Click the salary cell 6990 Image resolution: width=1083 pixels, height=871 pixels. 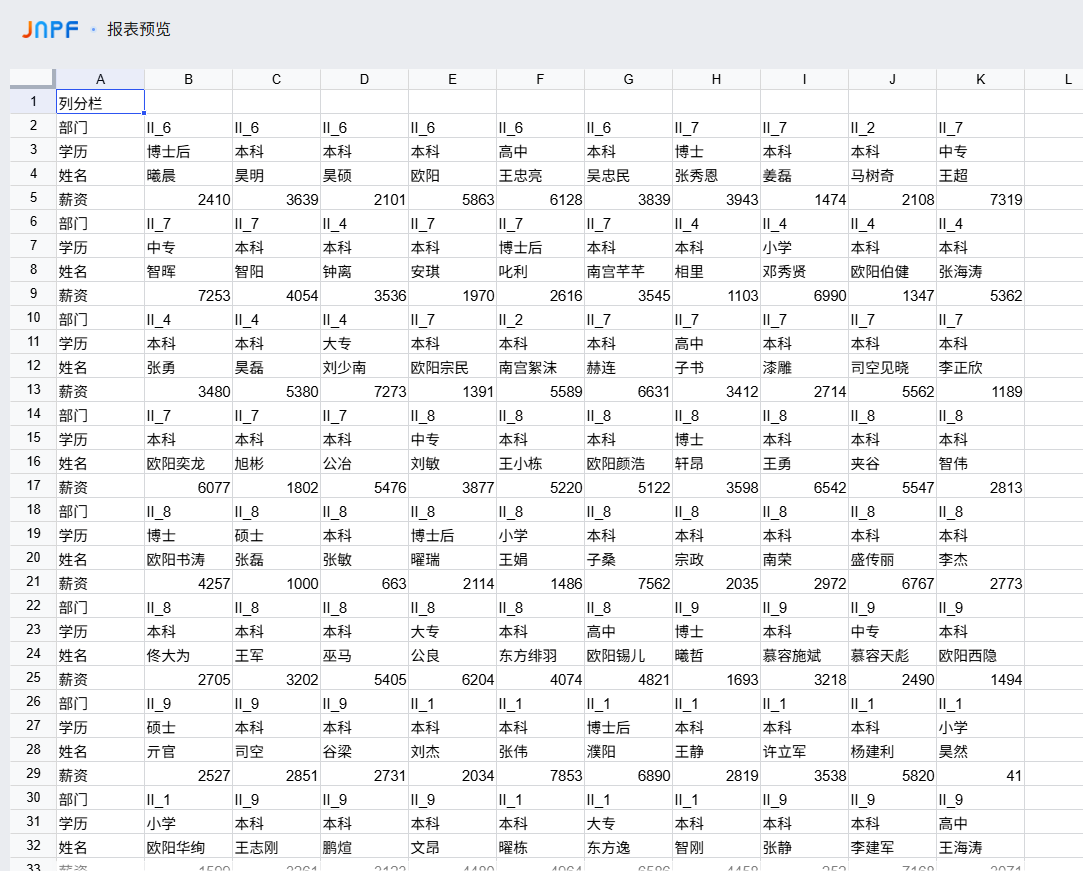pyautogui.click(x=805, y=295)
